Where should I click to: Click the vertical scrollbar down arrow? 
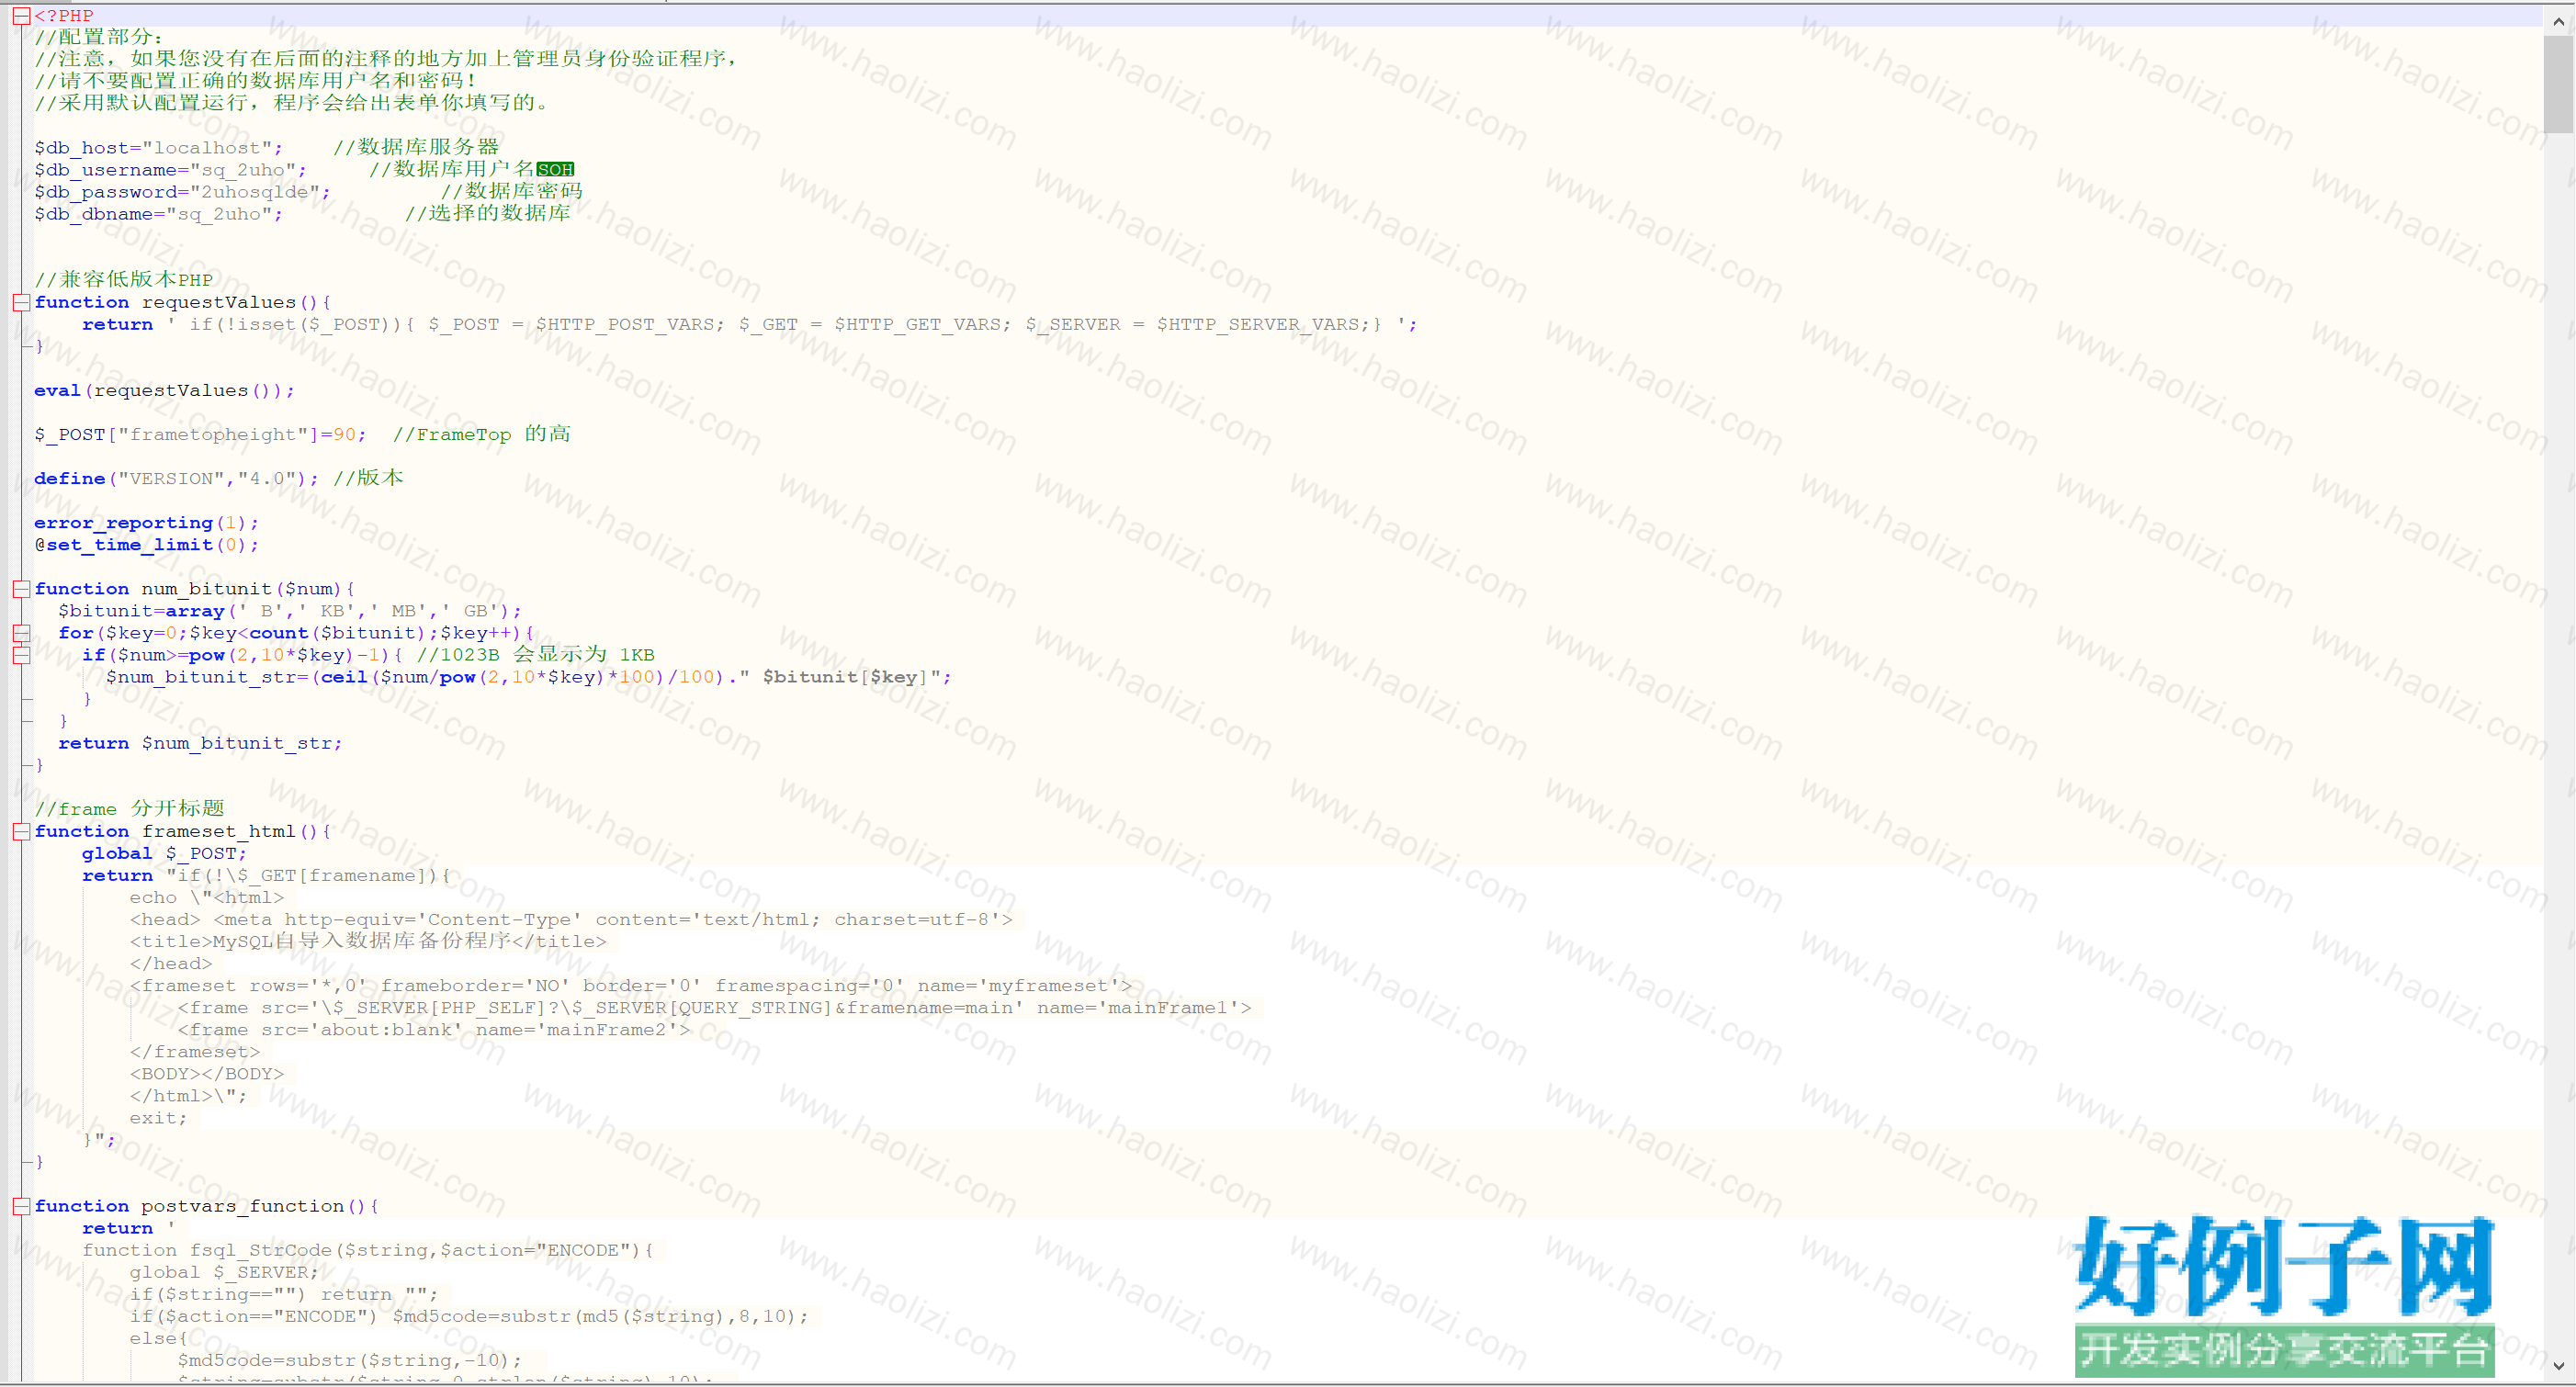[2558, 1366]
